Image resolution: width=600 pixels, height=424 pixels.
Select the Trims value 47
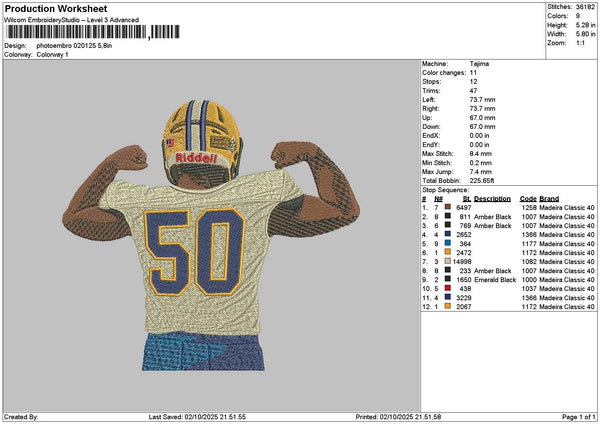(473, 91)
